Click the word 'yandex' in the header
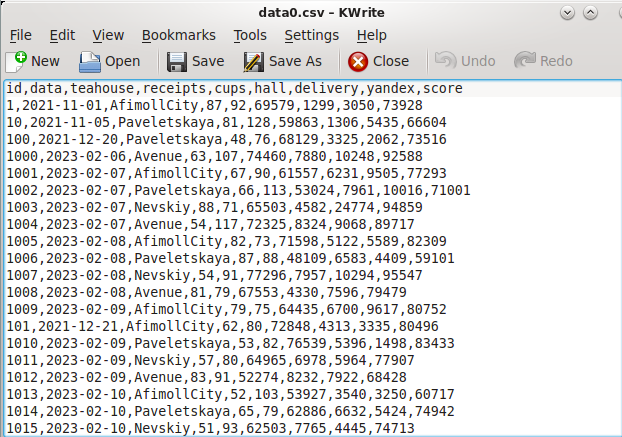The width and height of the screenshot is (622, 437). click(x=390, y=88)
